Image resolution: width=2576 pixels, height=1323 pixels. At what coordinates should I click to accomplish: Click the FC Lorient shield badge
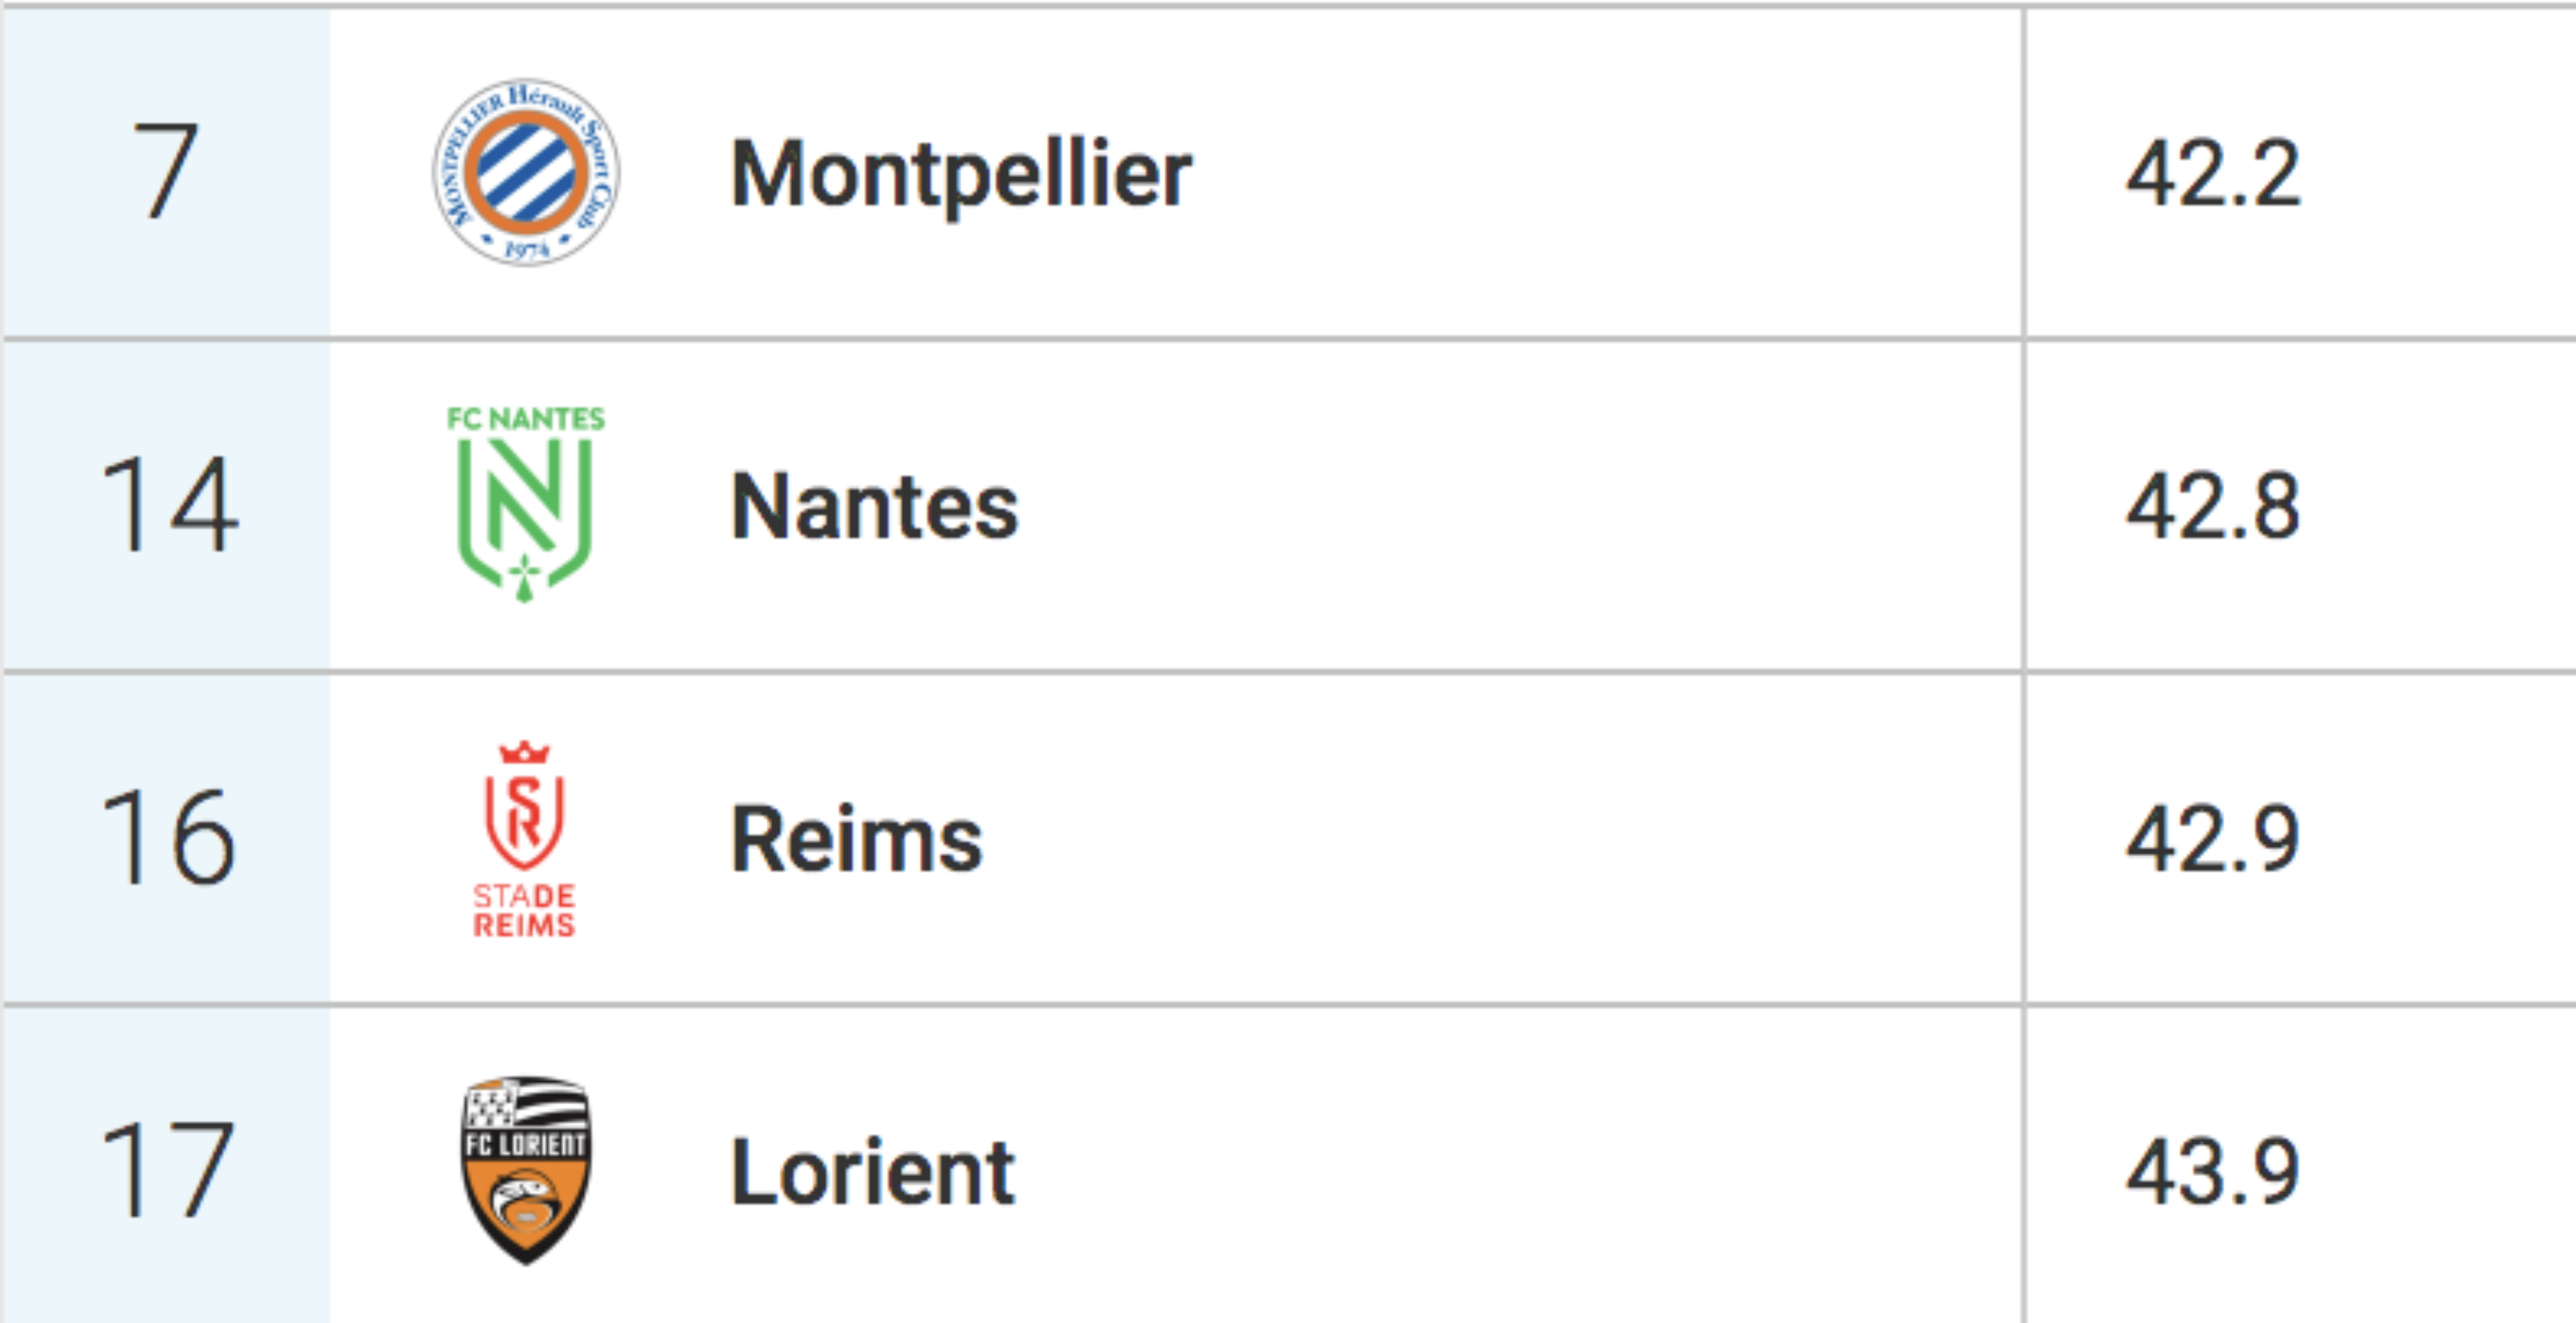[526, 1170]
